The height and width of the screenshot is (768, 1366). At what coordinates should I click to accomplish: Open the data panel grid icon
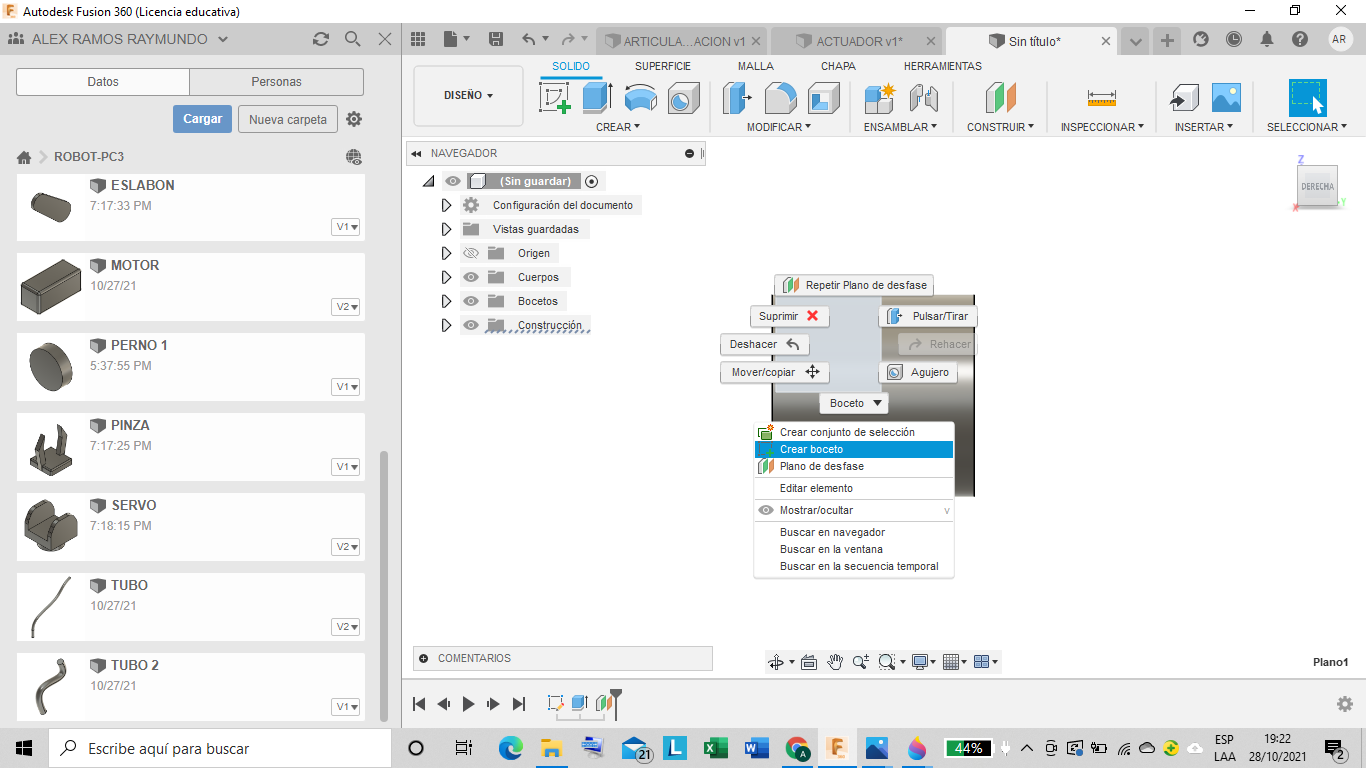(420, 40)
